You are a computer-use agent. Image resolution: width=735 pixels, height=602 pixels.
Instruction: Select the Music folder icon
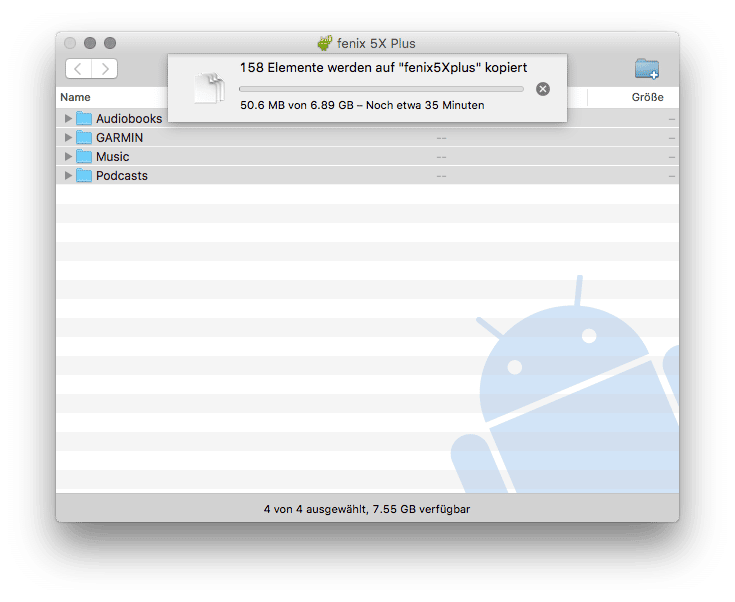click(x=84, y=156)
